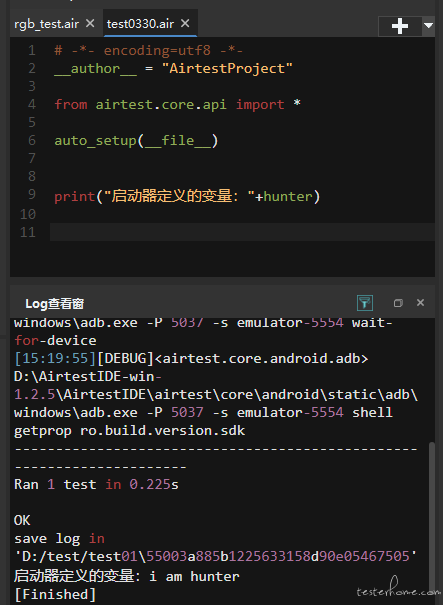Close the rgb_test.air script tab
The width and height of the screenshot is (443, 605).
click(90, 24)
